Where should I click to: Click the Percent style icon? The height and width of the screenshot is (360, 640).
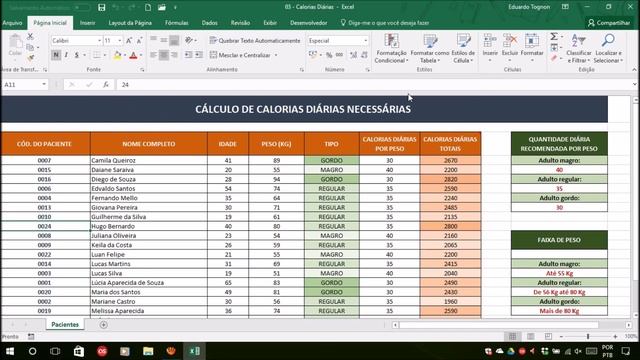(x=329, y=55)
